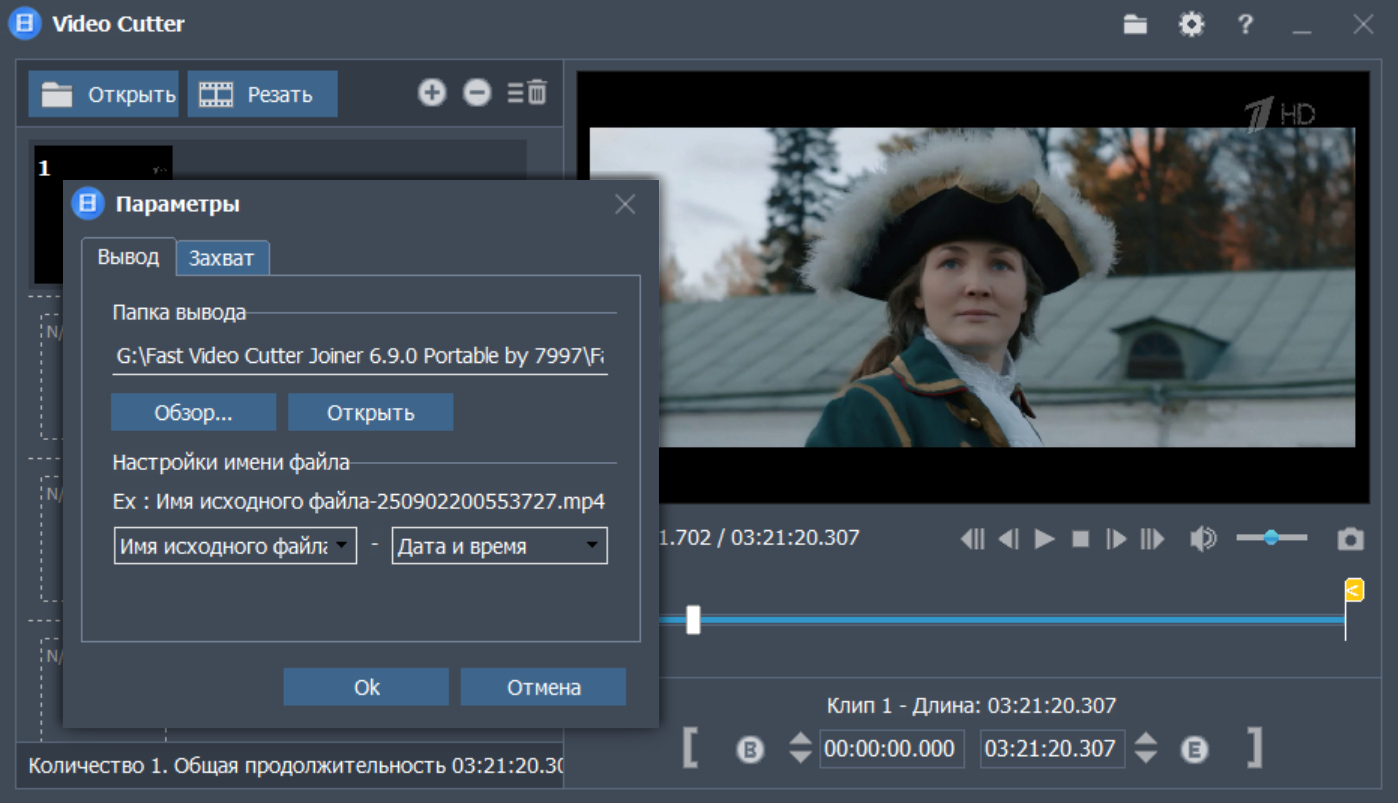Click the position time 03:21:20.307 readout
Image resolution: width=1398 pixels, height=803 pixels.
tap(795, 537)
